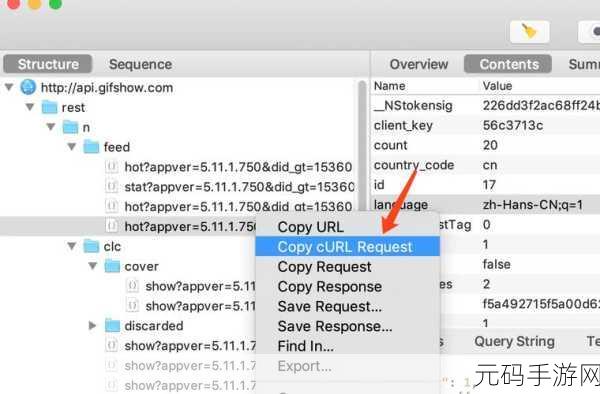Click the id value 17
This screenshot has width=600, height=394.
tap(489, 185)
